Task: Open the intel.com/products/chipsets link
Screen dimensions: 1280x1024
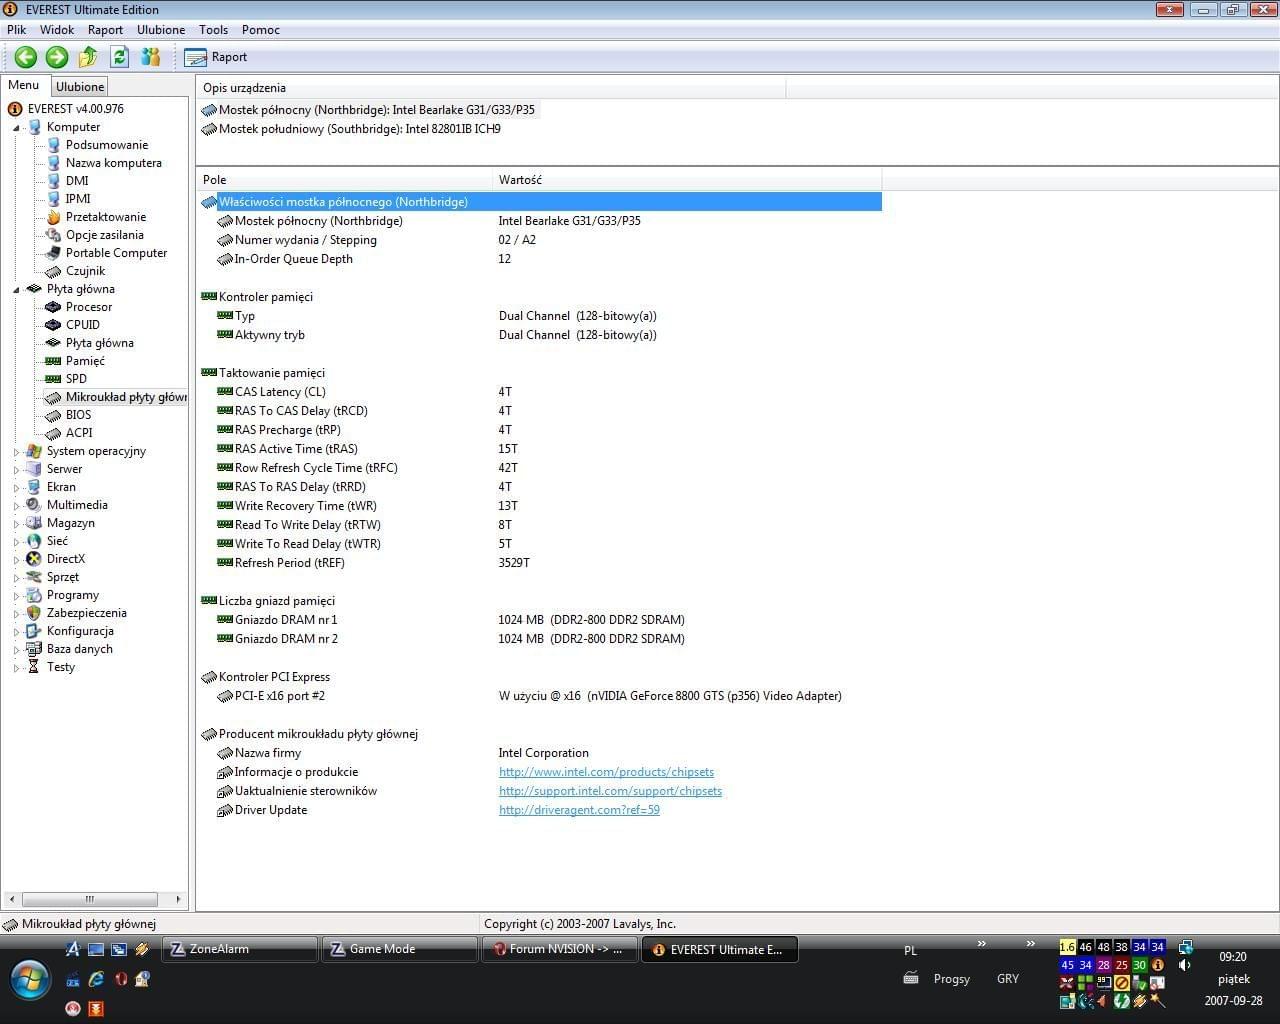Action: point(606,772)
